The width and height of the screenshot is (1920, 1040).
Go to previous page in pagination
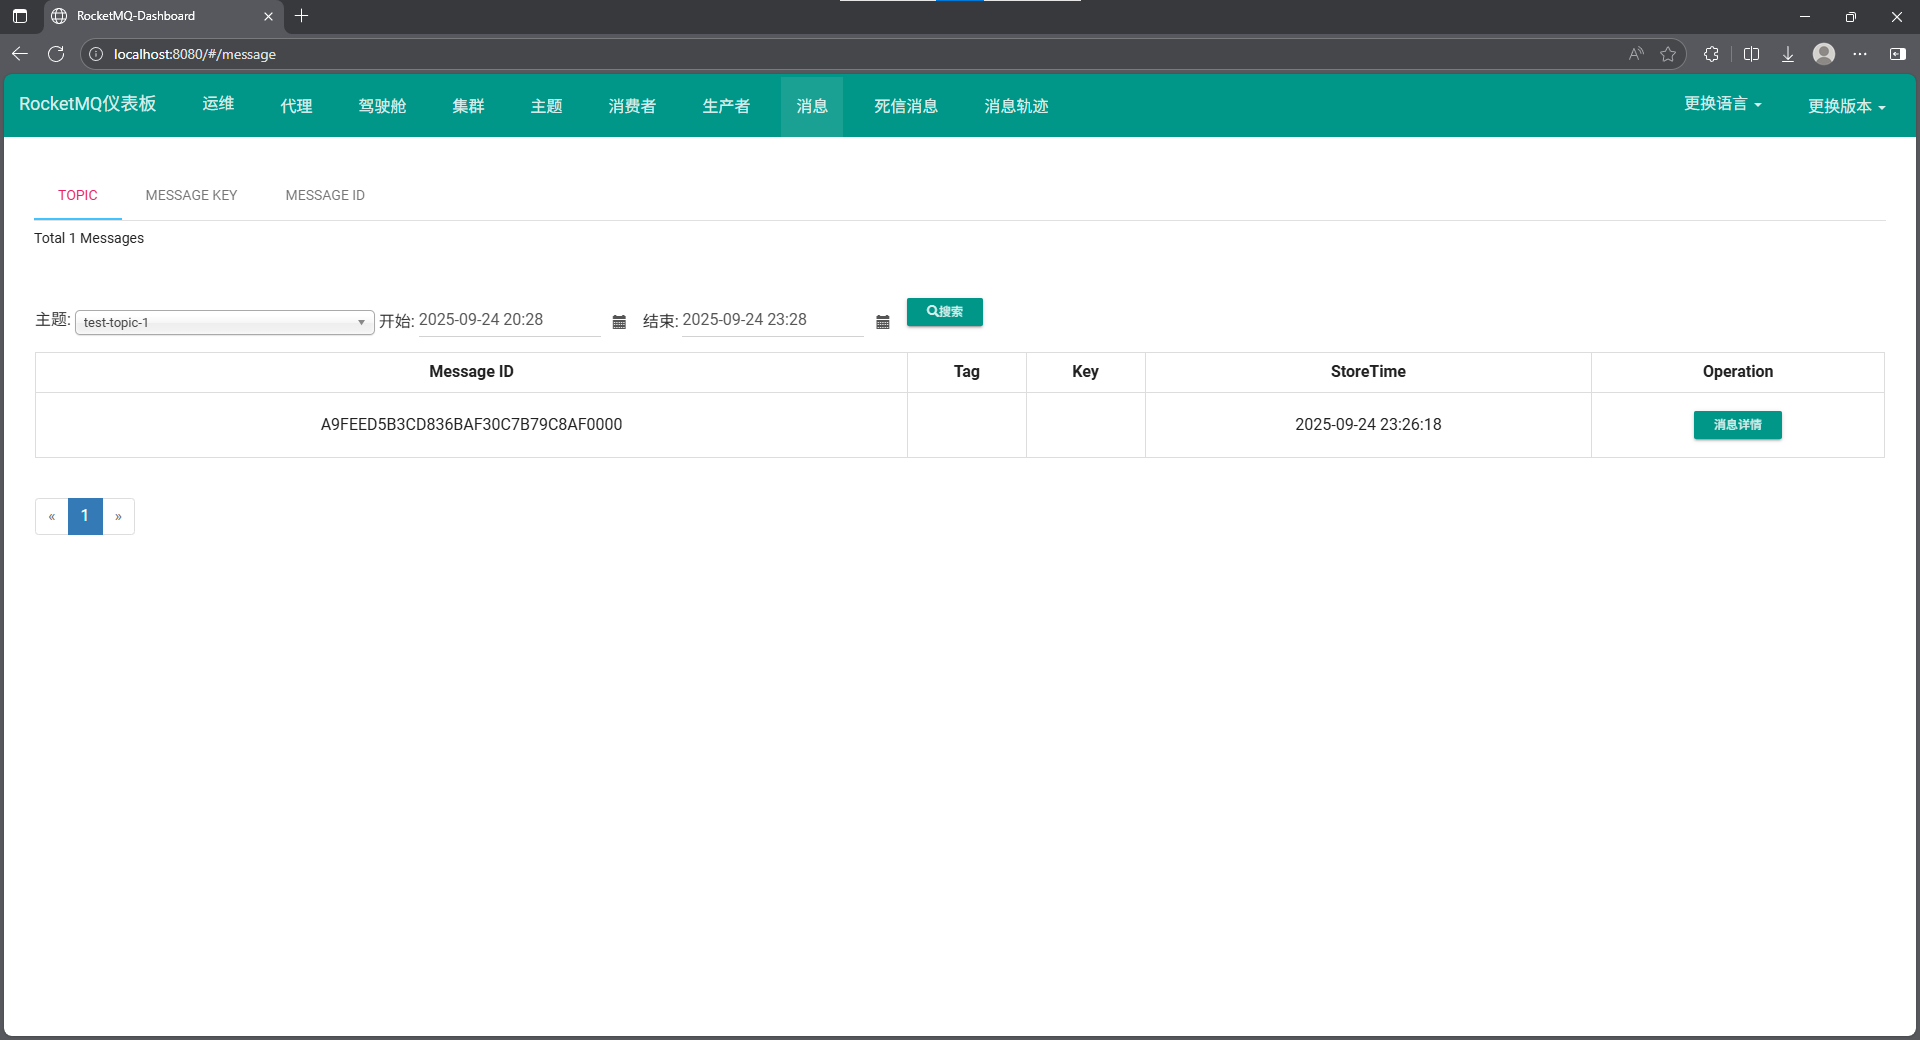tap(52, 516)
